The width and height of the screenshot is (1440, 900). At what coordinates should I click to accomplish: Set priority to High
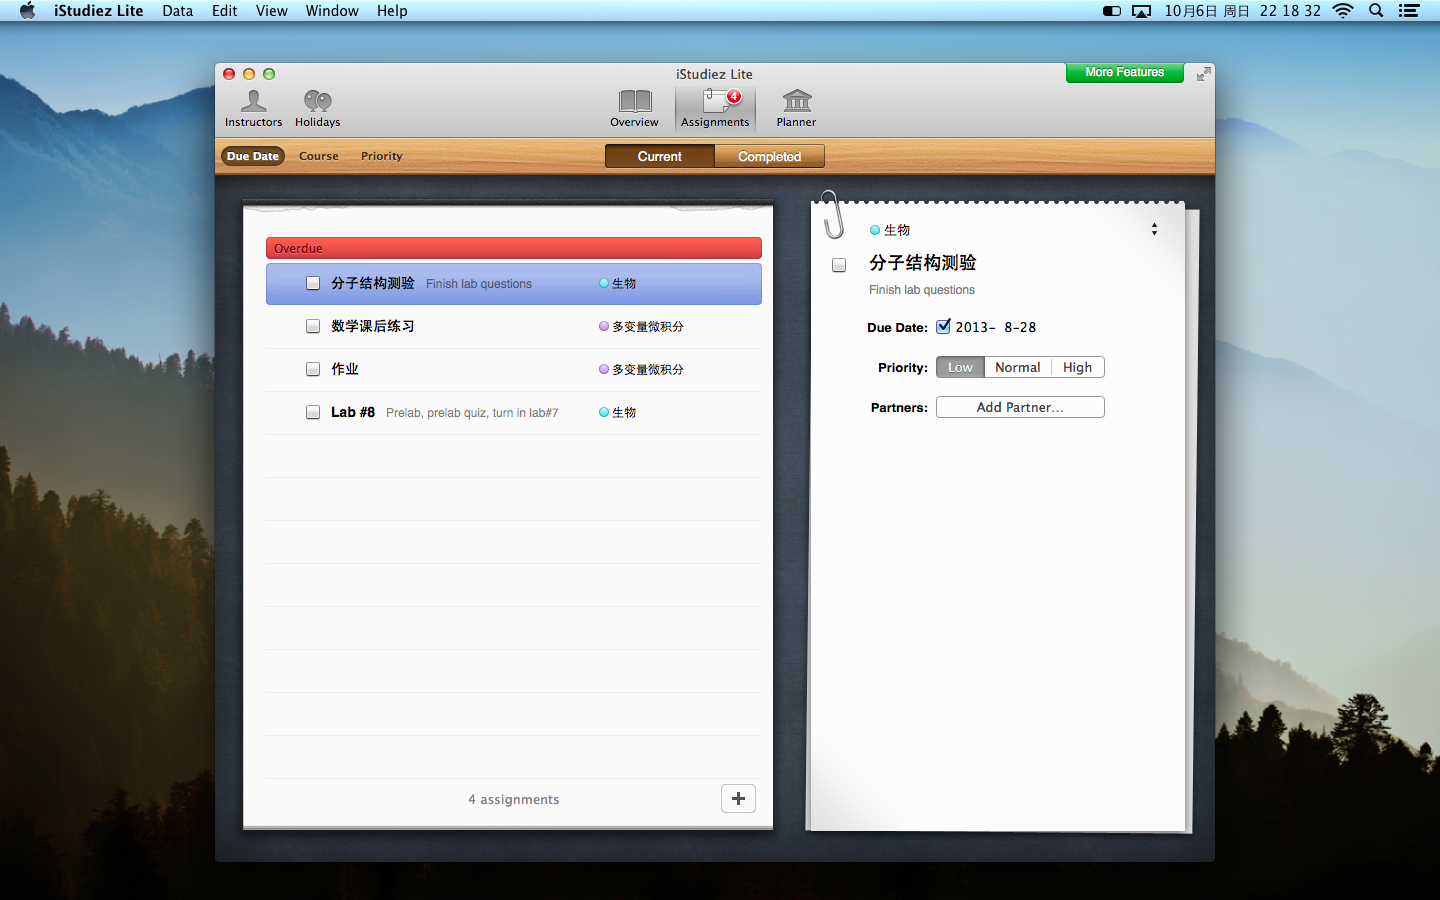pos(1078,367)
